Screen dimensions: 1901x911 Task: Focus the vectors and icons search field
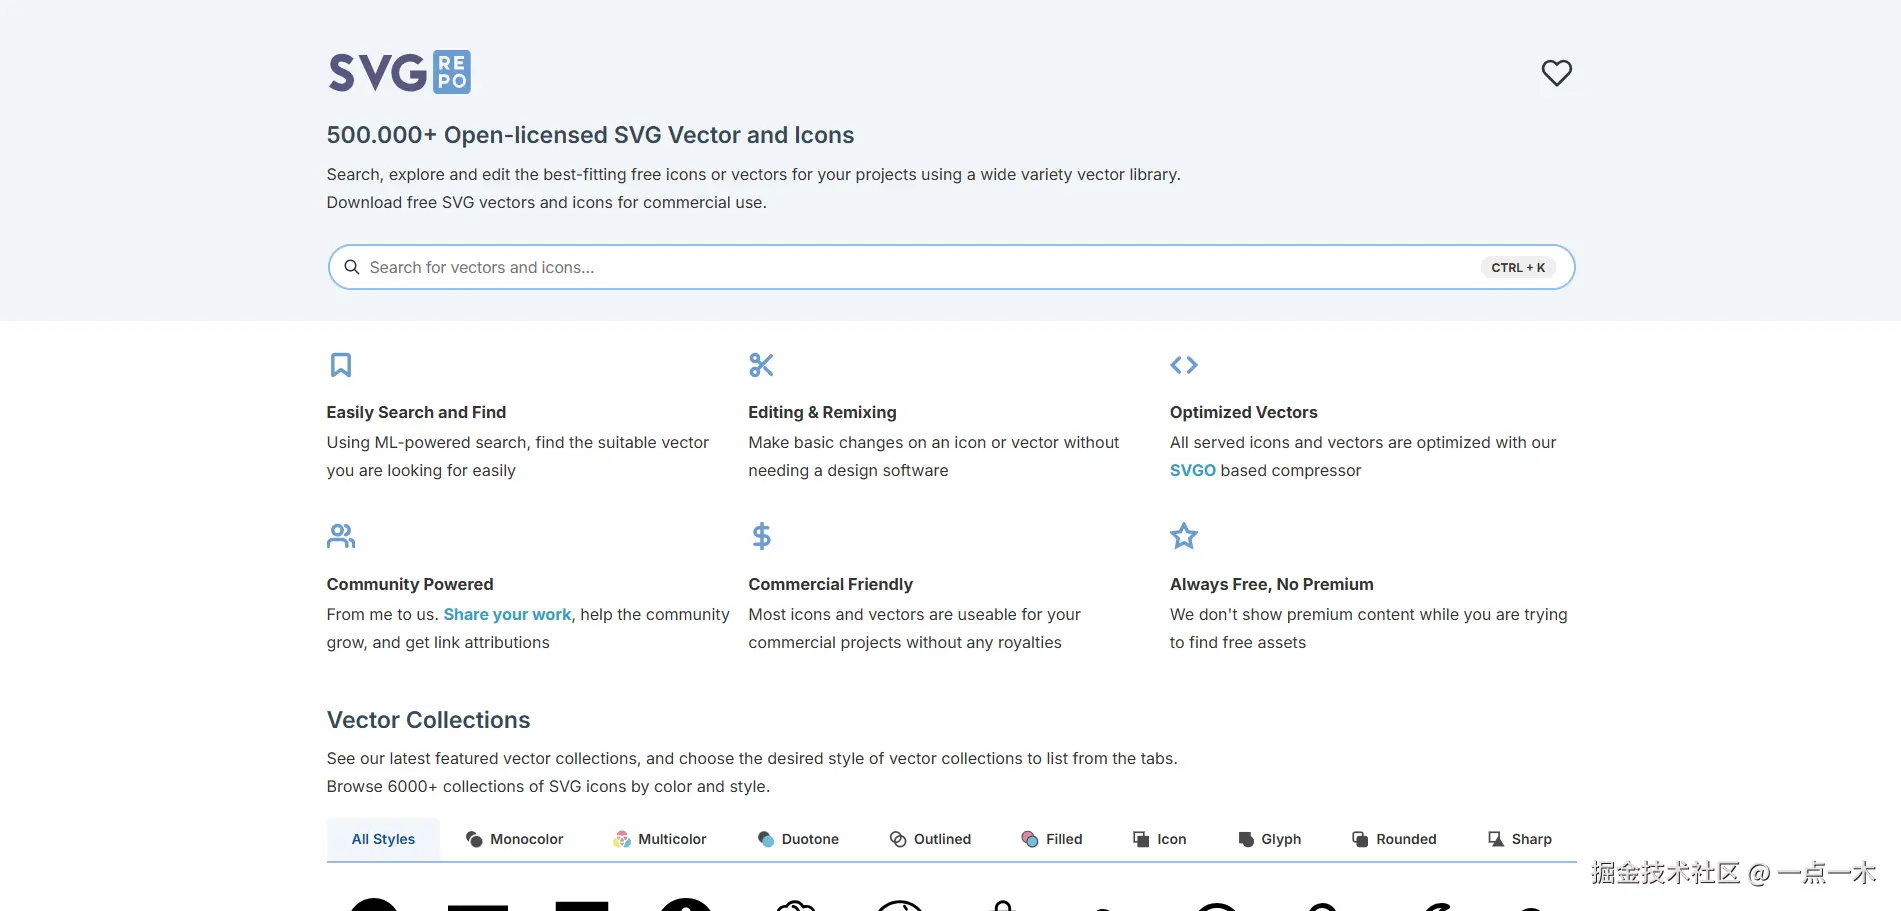(x=900, y=267)
